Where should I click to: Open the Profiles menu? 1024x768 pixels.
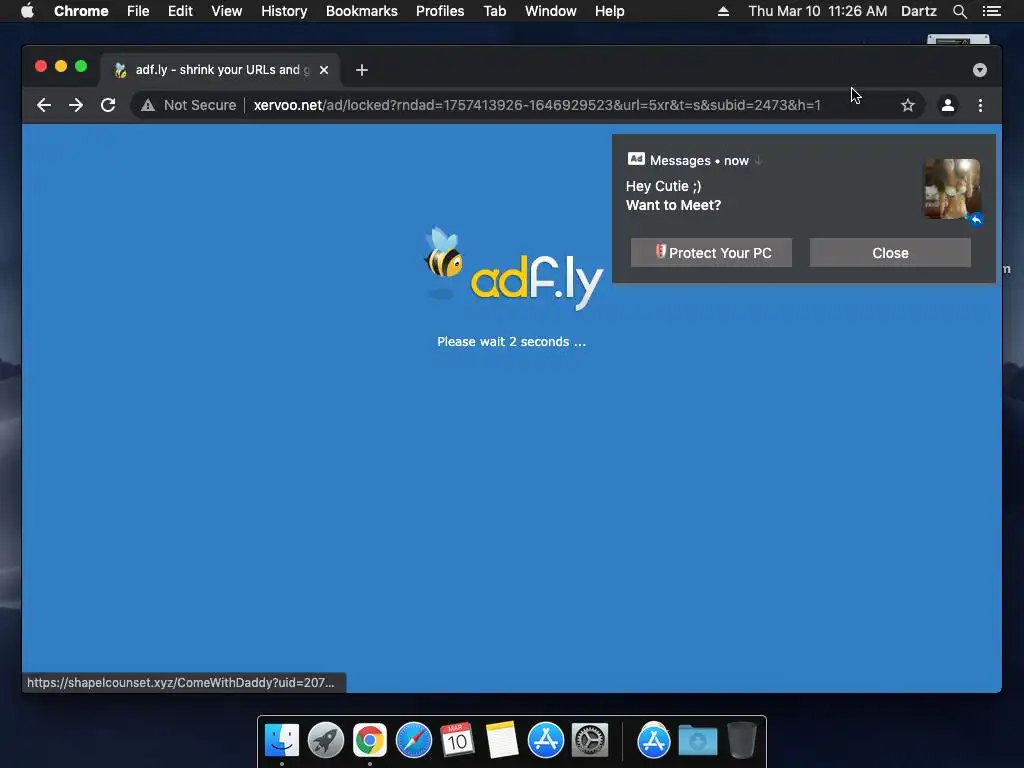440,11
